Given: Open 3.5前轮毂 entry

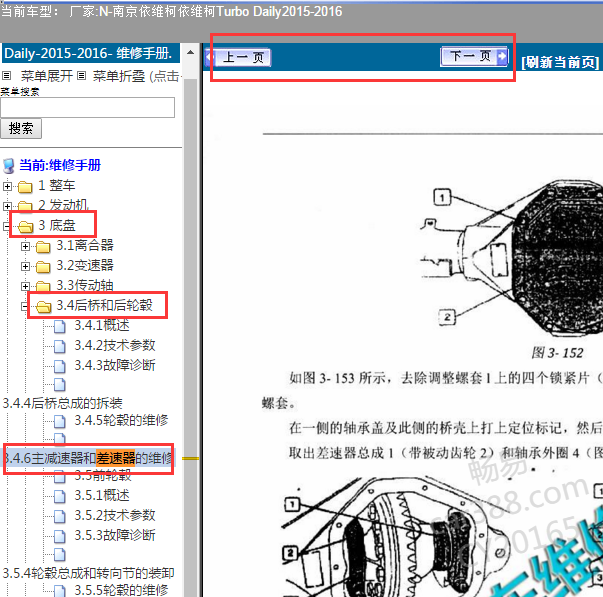Looking at the screenshot, I should (103, 476).
